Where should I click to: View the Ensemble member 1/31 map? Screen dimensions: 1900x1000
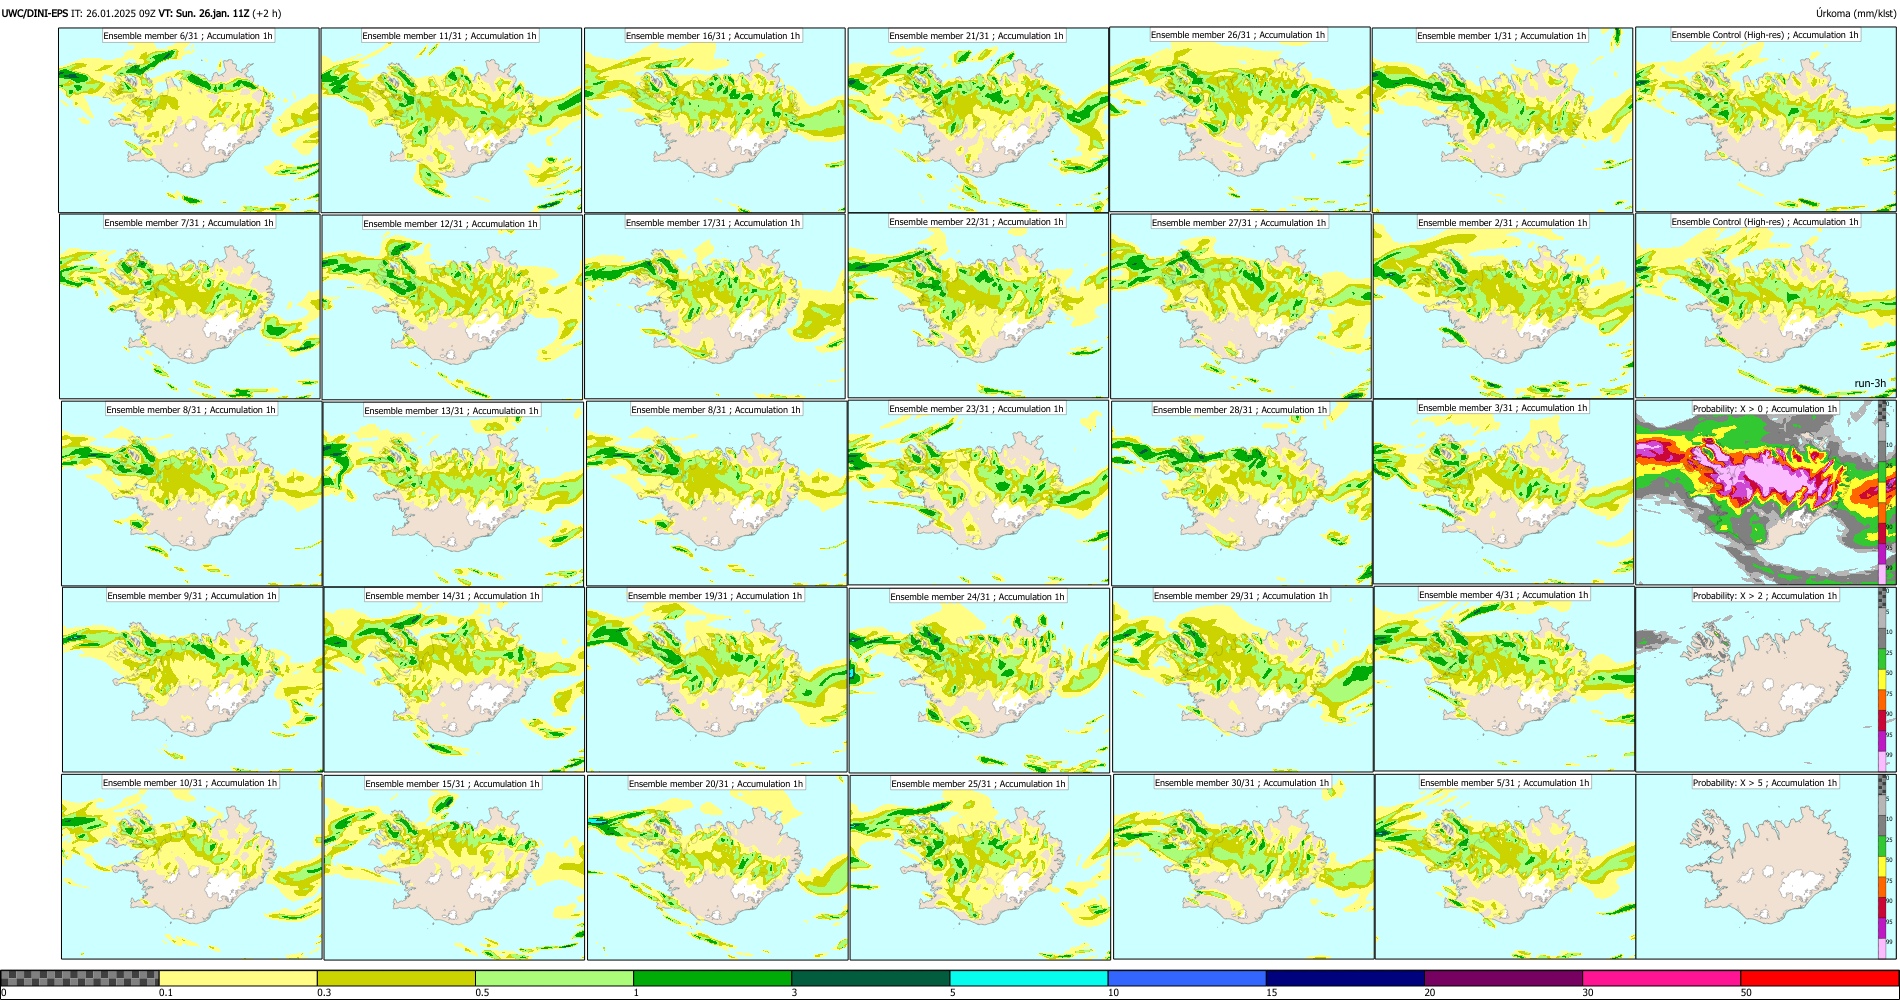click(x=1502, y=120)
